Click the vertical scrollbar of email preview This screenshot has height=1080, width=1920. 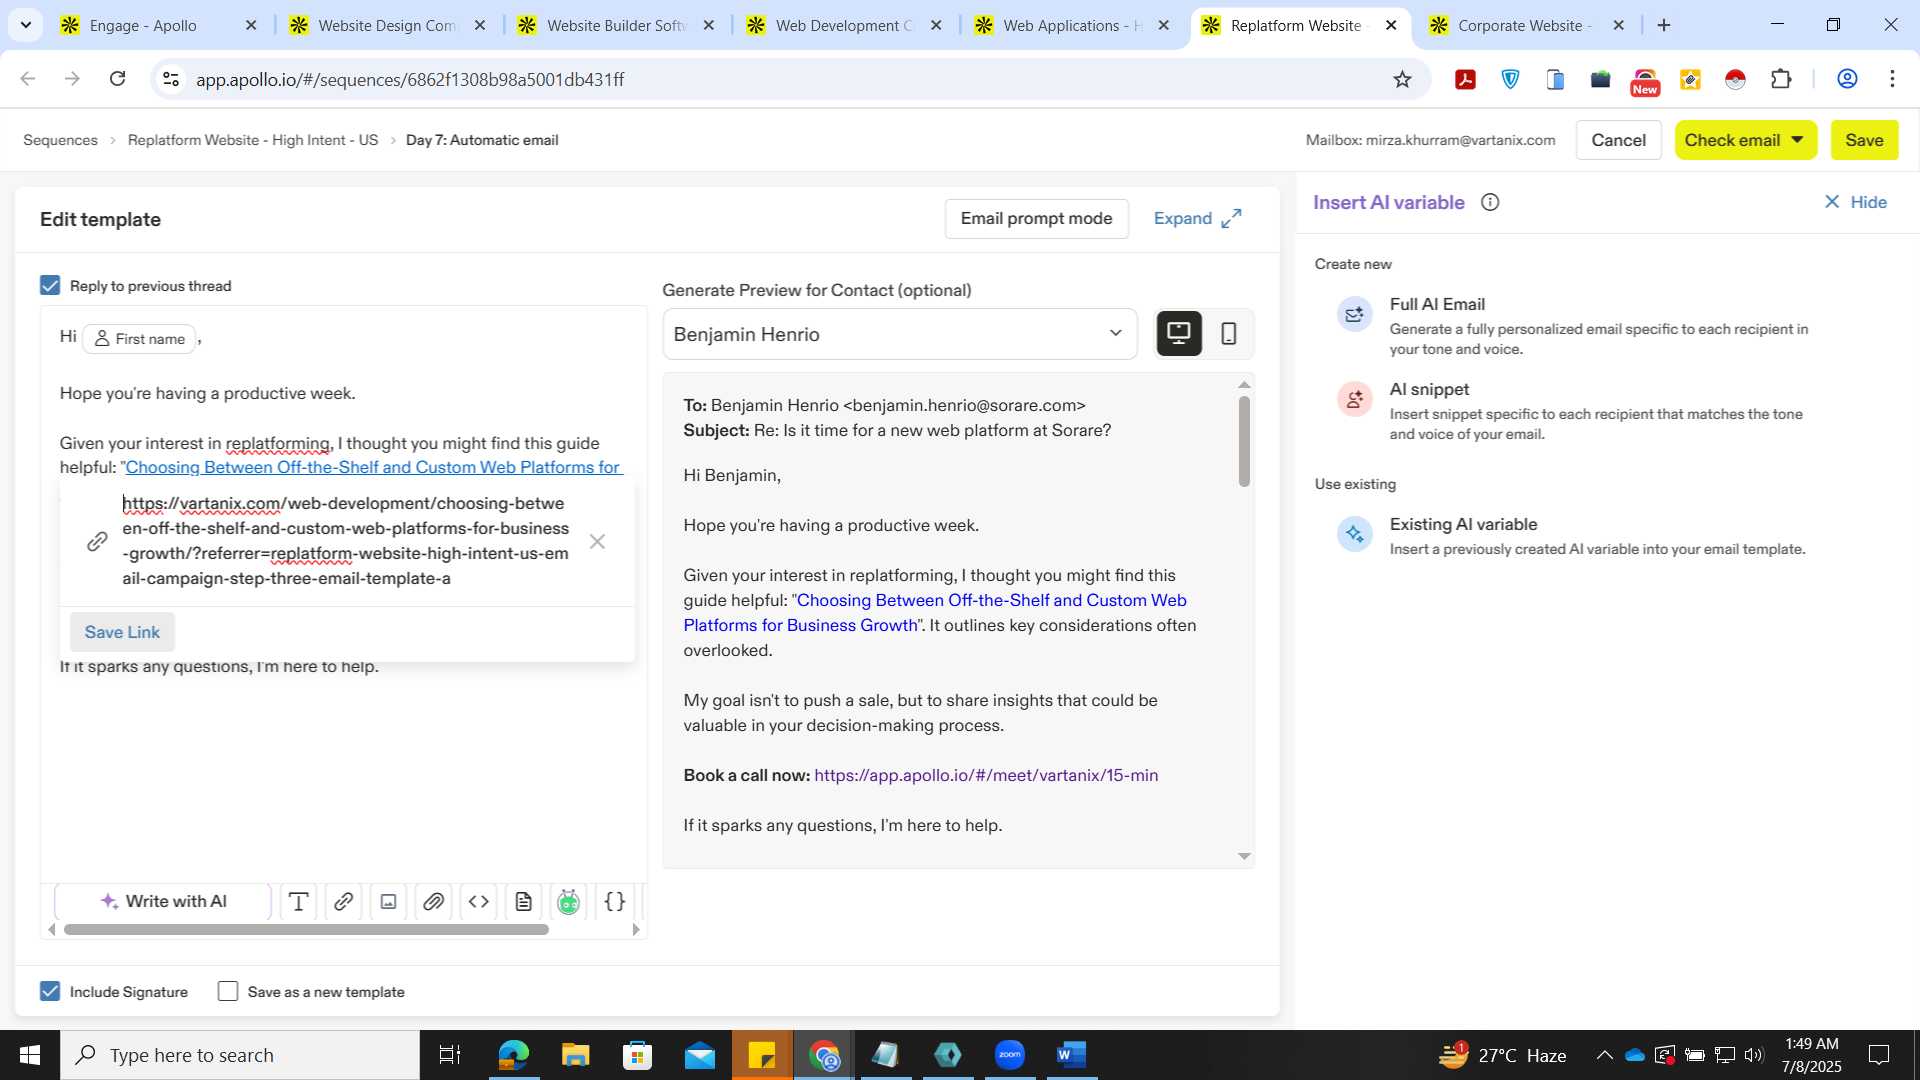[1244, 441]
